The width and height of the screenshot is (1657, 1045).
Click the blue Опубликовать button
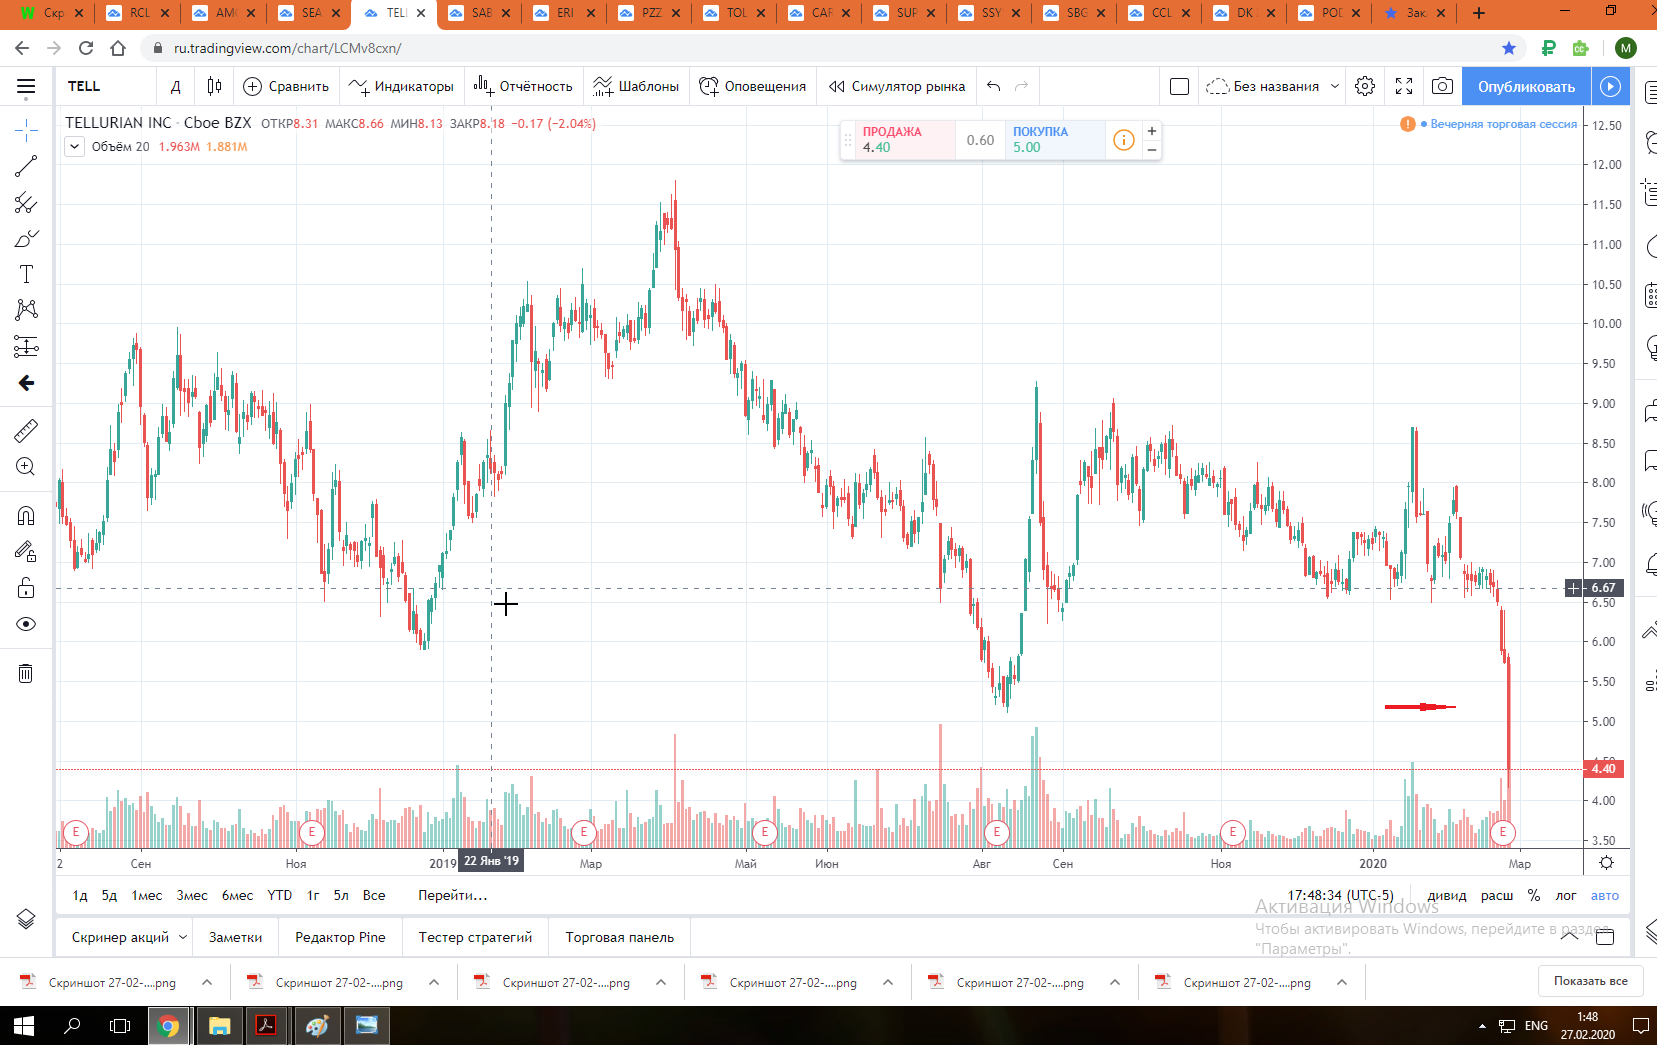[x=1526, y=86]
